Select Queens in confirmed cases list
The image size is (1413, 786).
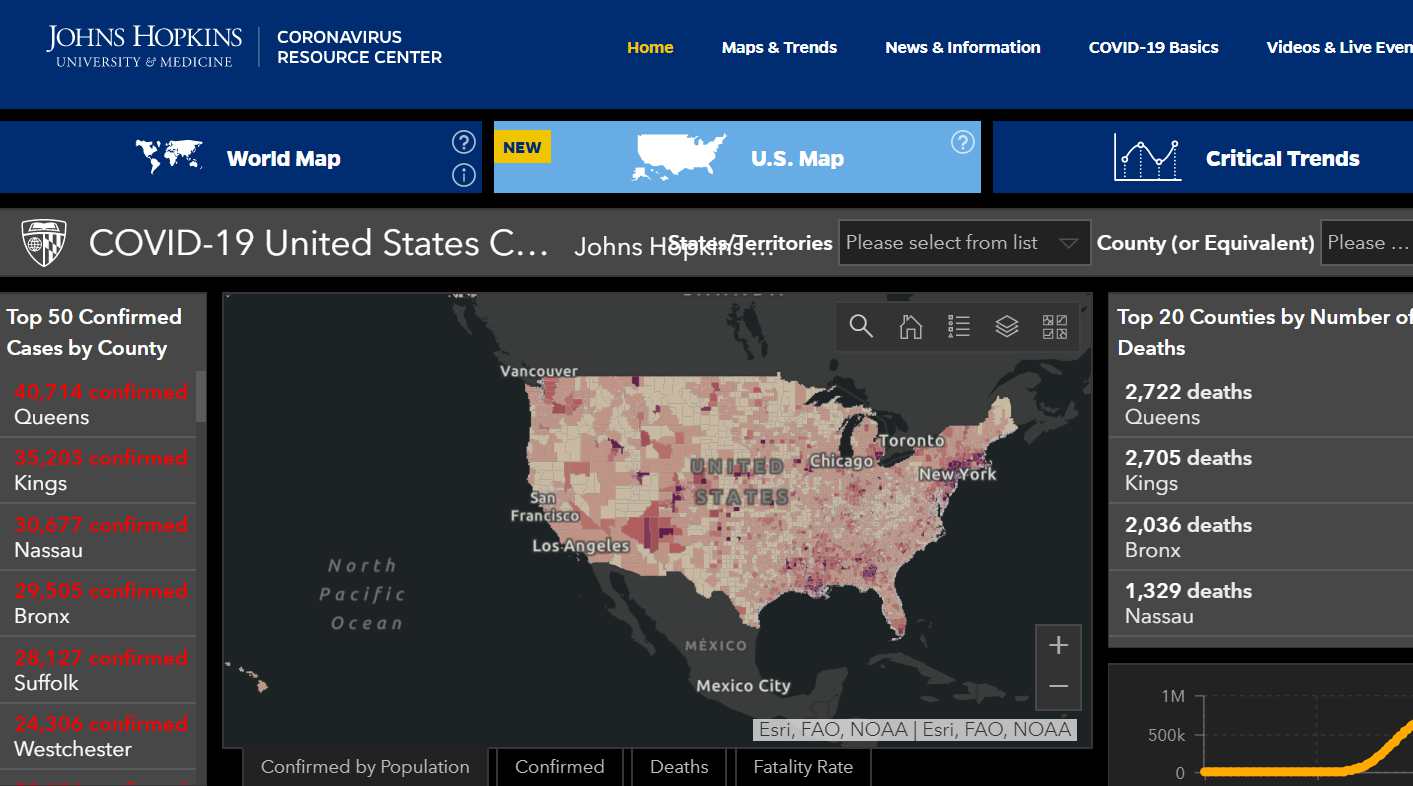point(98,404)
